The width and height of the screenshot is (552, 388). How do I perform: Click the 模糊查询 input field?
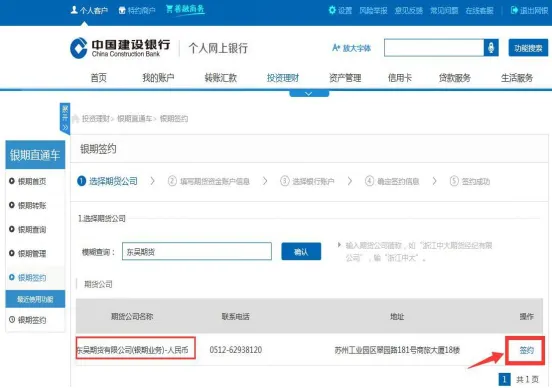tap(197, 251)
